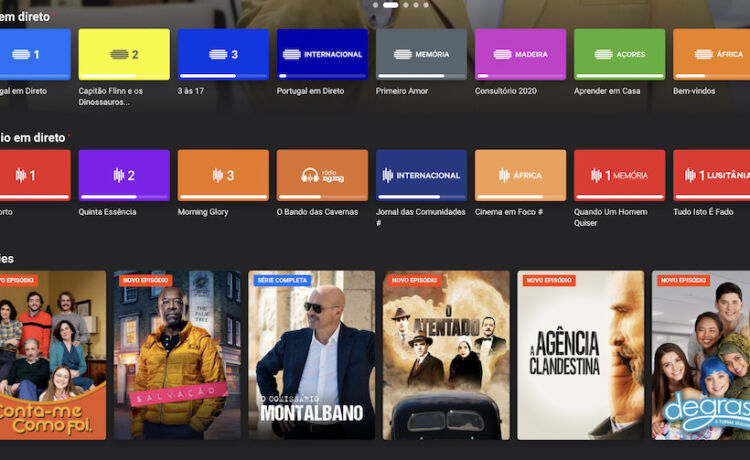Open the RTP 1 live TV channel tile
The image size is (750, 460).
[x=35, y=54]
